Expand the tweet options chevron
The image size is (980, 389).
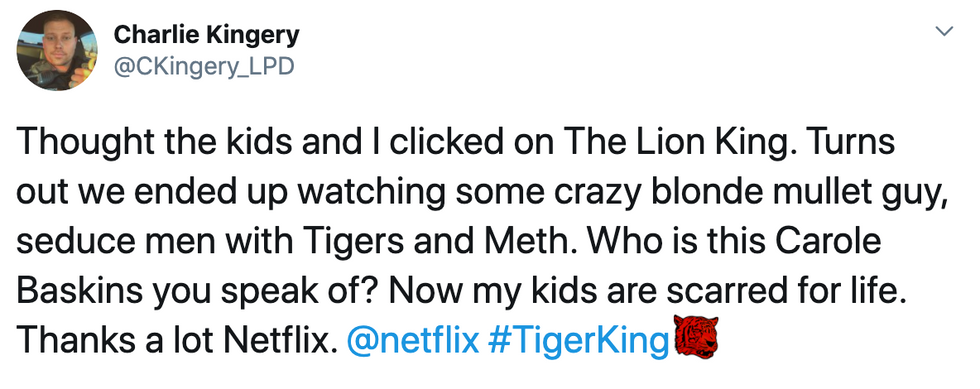946,31
